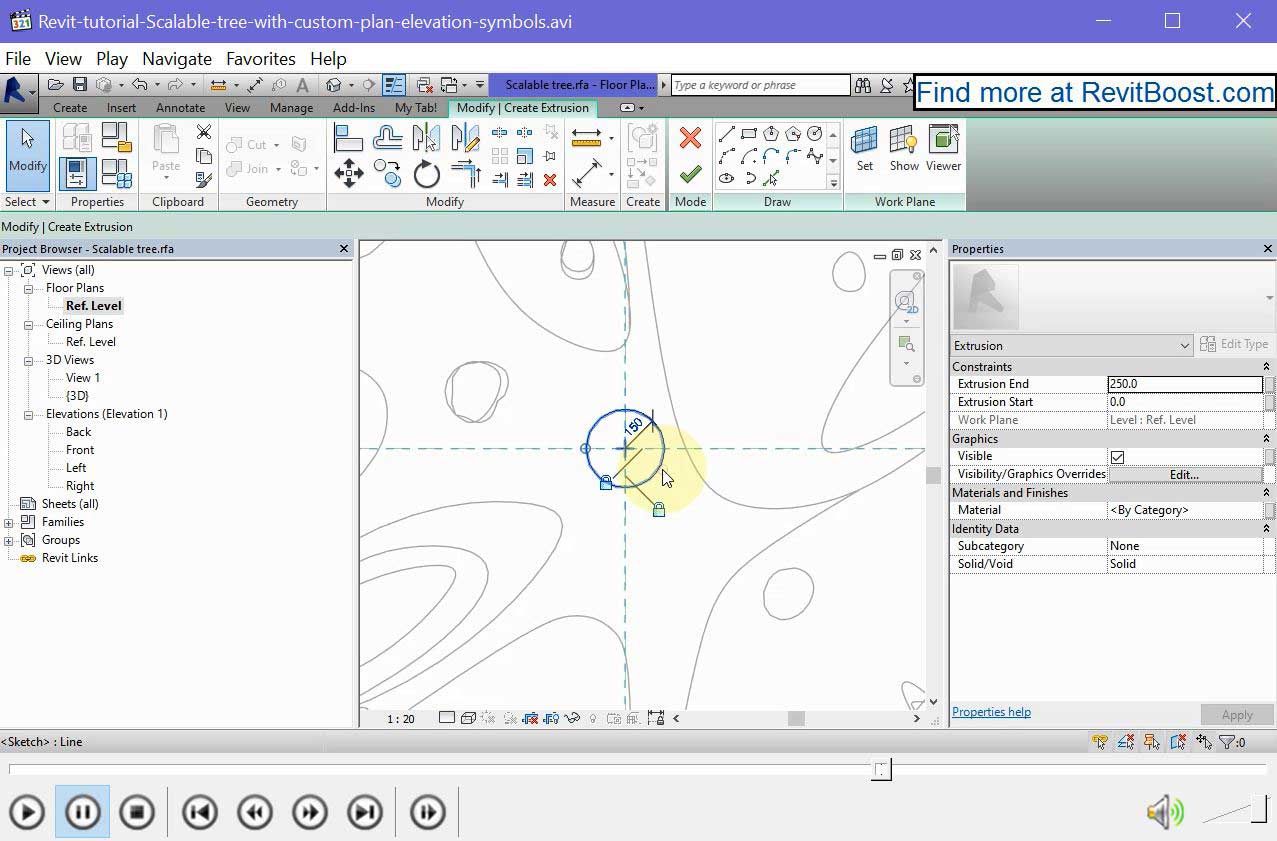Start playback with the Play button
Screen dimensions: 1277x841
pyautogui.click(x=27, y=812)
